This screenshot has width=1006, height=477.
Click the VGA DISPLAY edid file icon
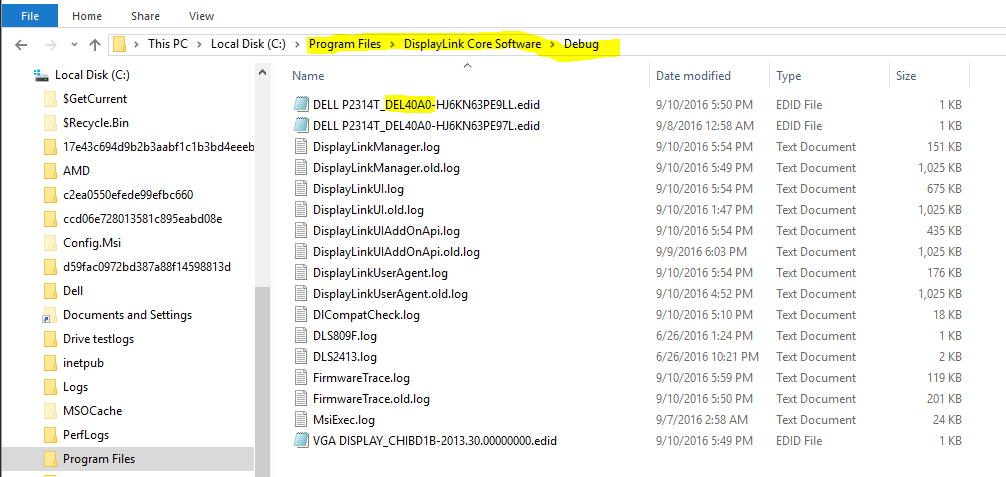coord(301,440)
